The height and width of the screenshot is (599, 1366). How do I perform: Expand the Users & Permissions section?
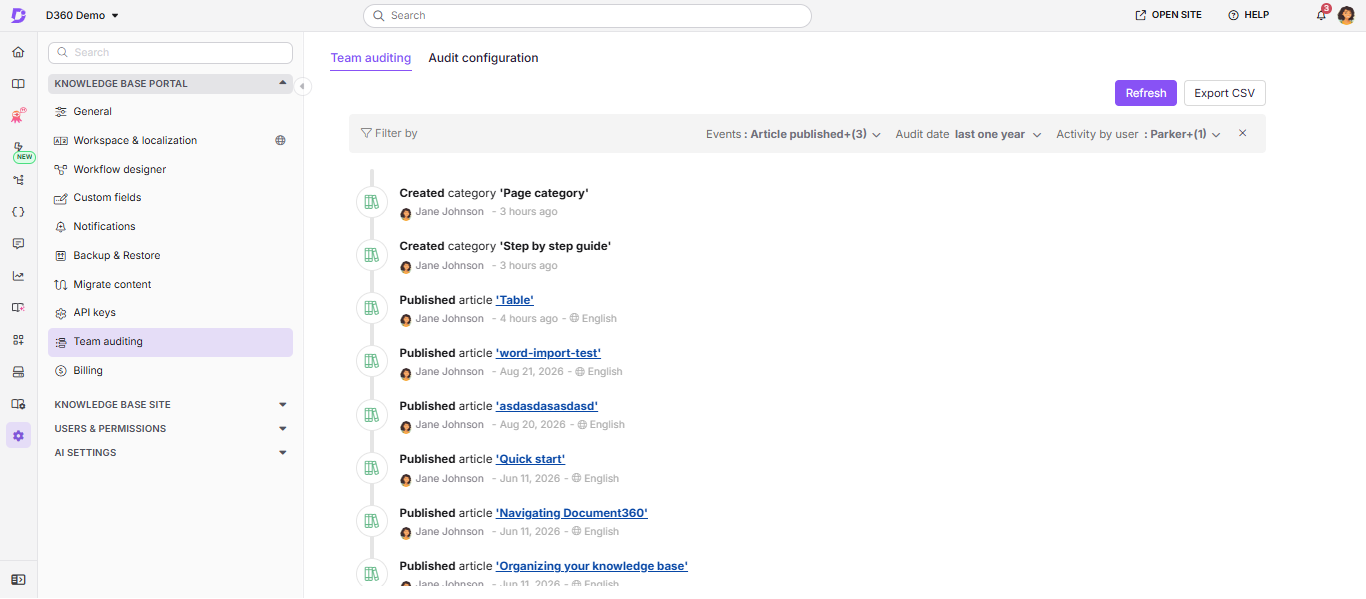coord(170,429)
